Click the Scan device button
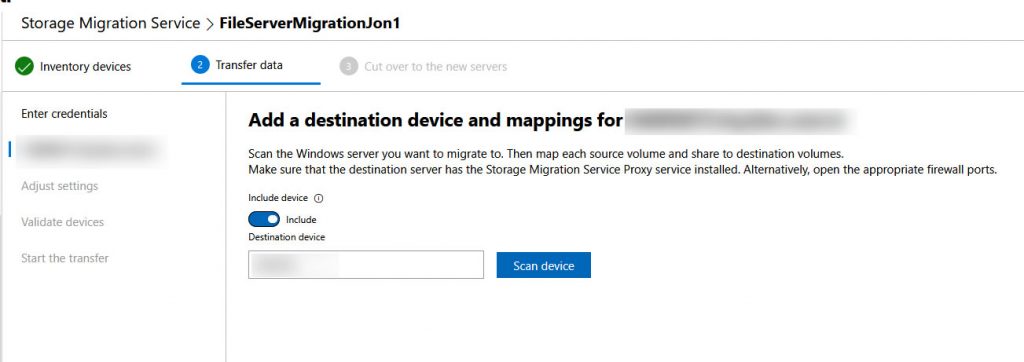Viewport: 1024px width, 362px height. 543,265
